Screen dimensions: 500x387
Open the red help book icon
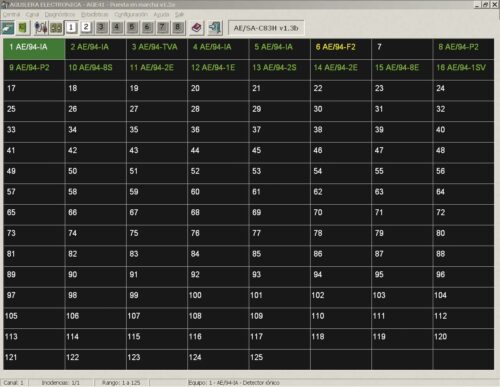coord(196,28)
